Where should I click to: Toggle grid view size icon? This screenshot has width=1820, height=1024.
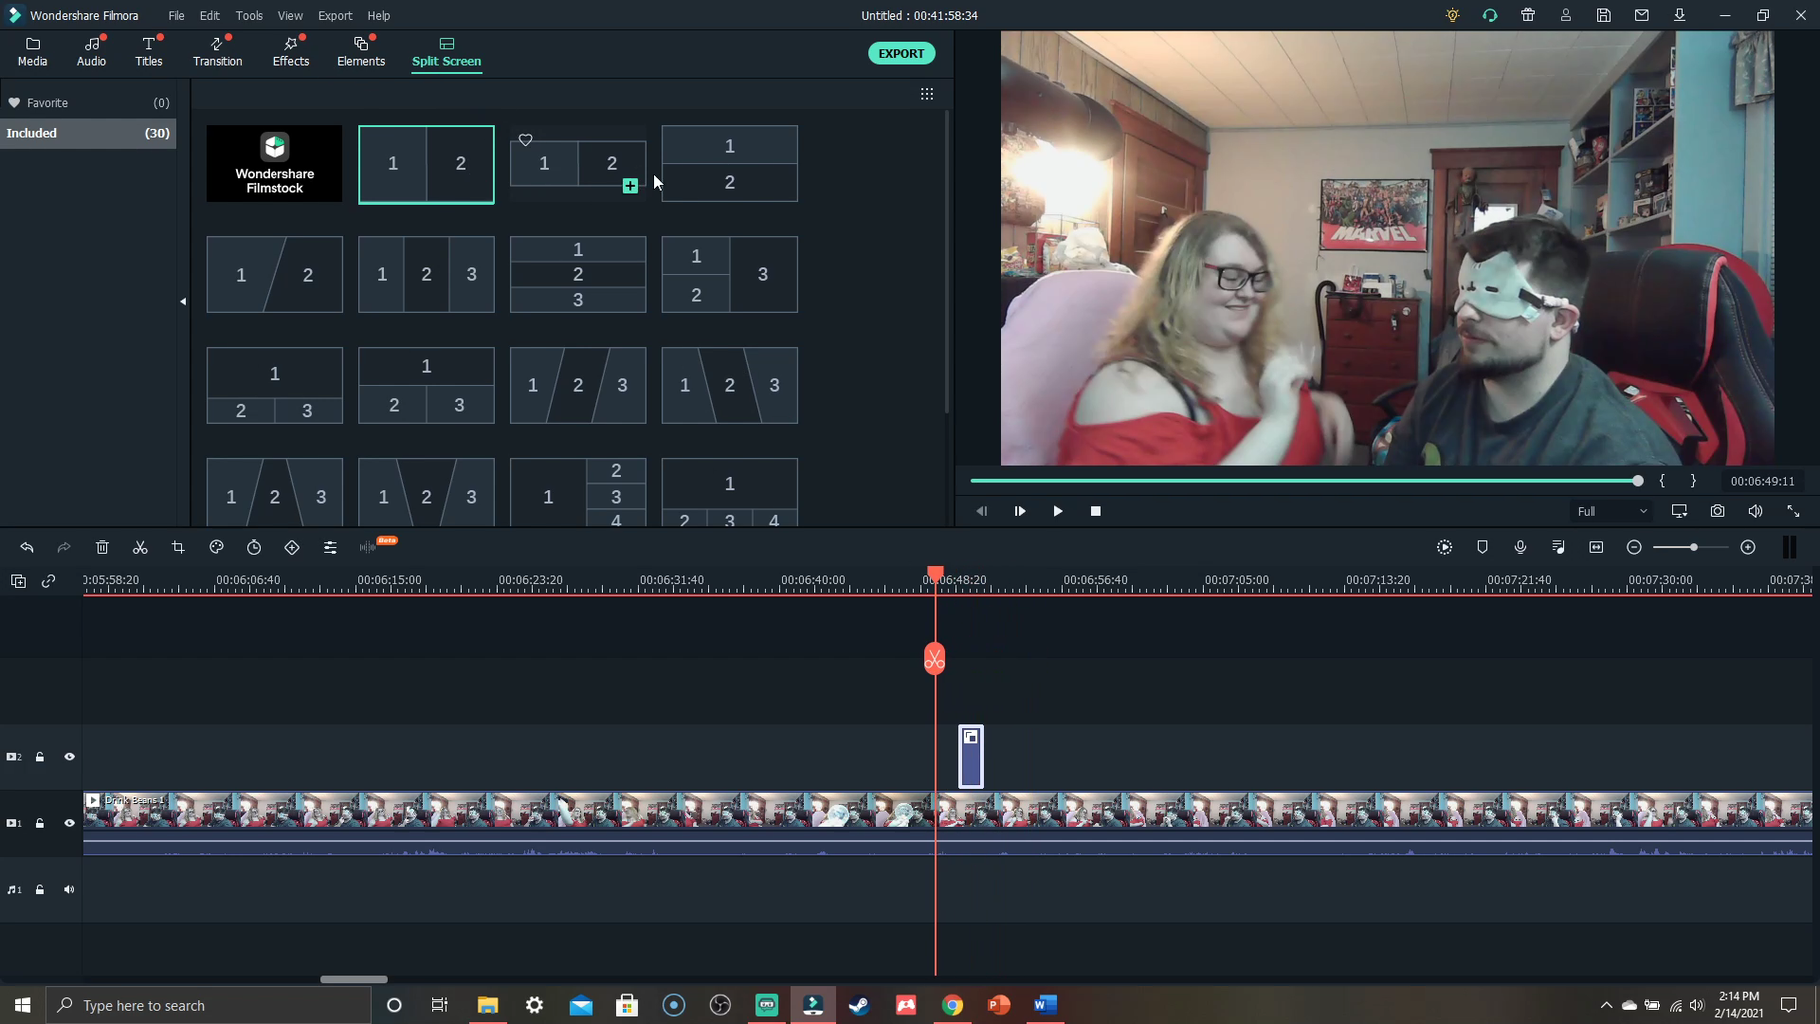click(927, 94)
